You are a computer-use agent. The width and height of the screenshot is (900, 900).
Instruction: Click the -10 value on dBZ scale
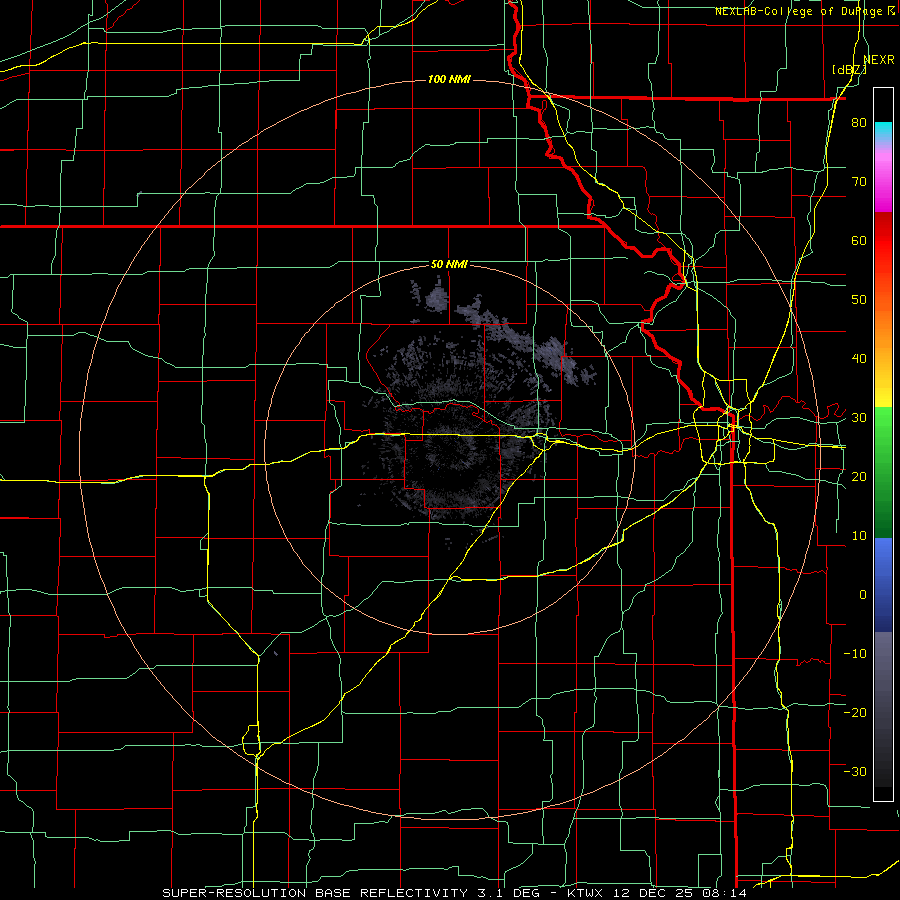pyautogui.click(x=855, y=654)
